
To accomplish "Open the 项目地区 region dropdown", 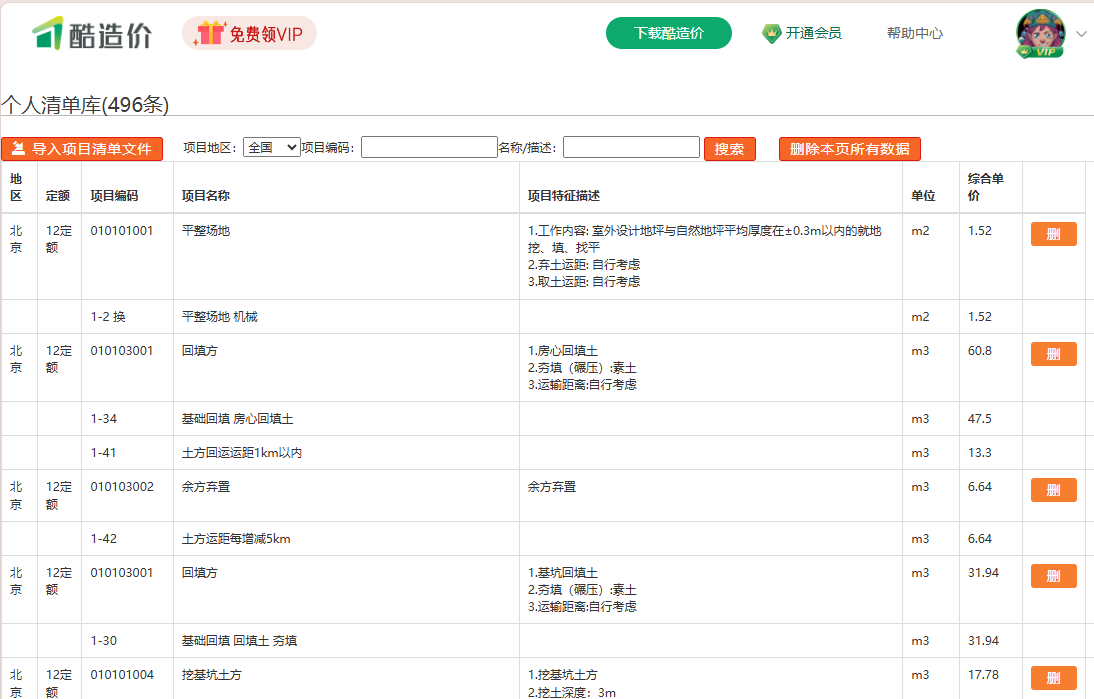I will click(271, 147).
